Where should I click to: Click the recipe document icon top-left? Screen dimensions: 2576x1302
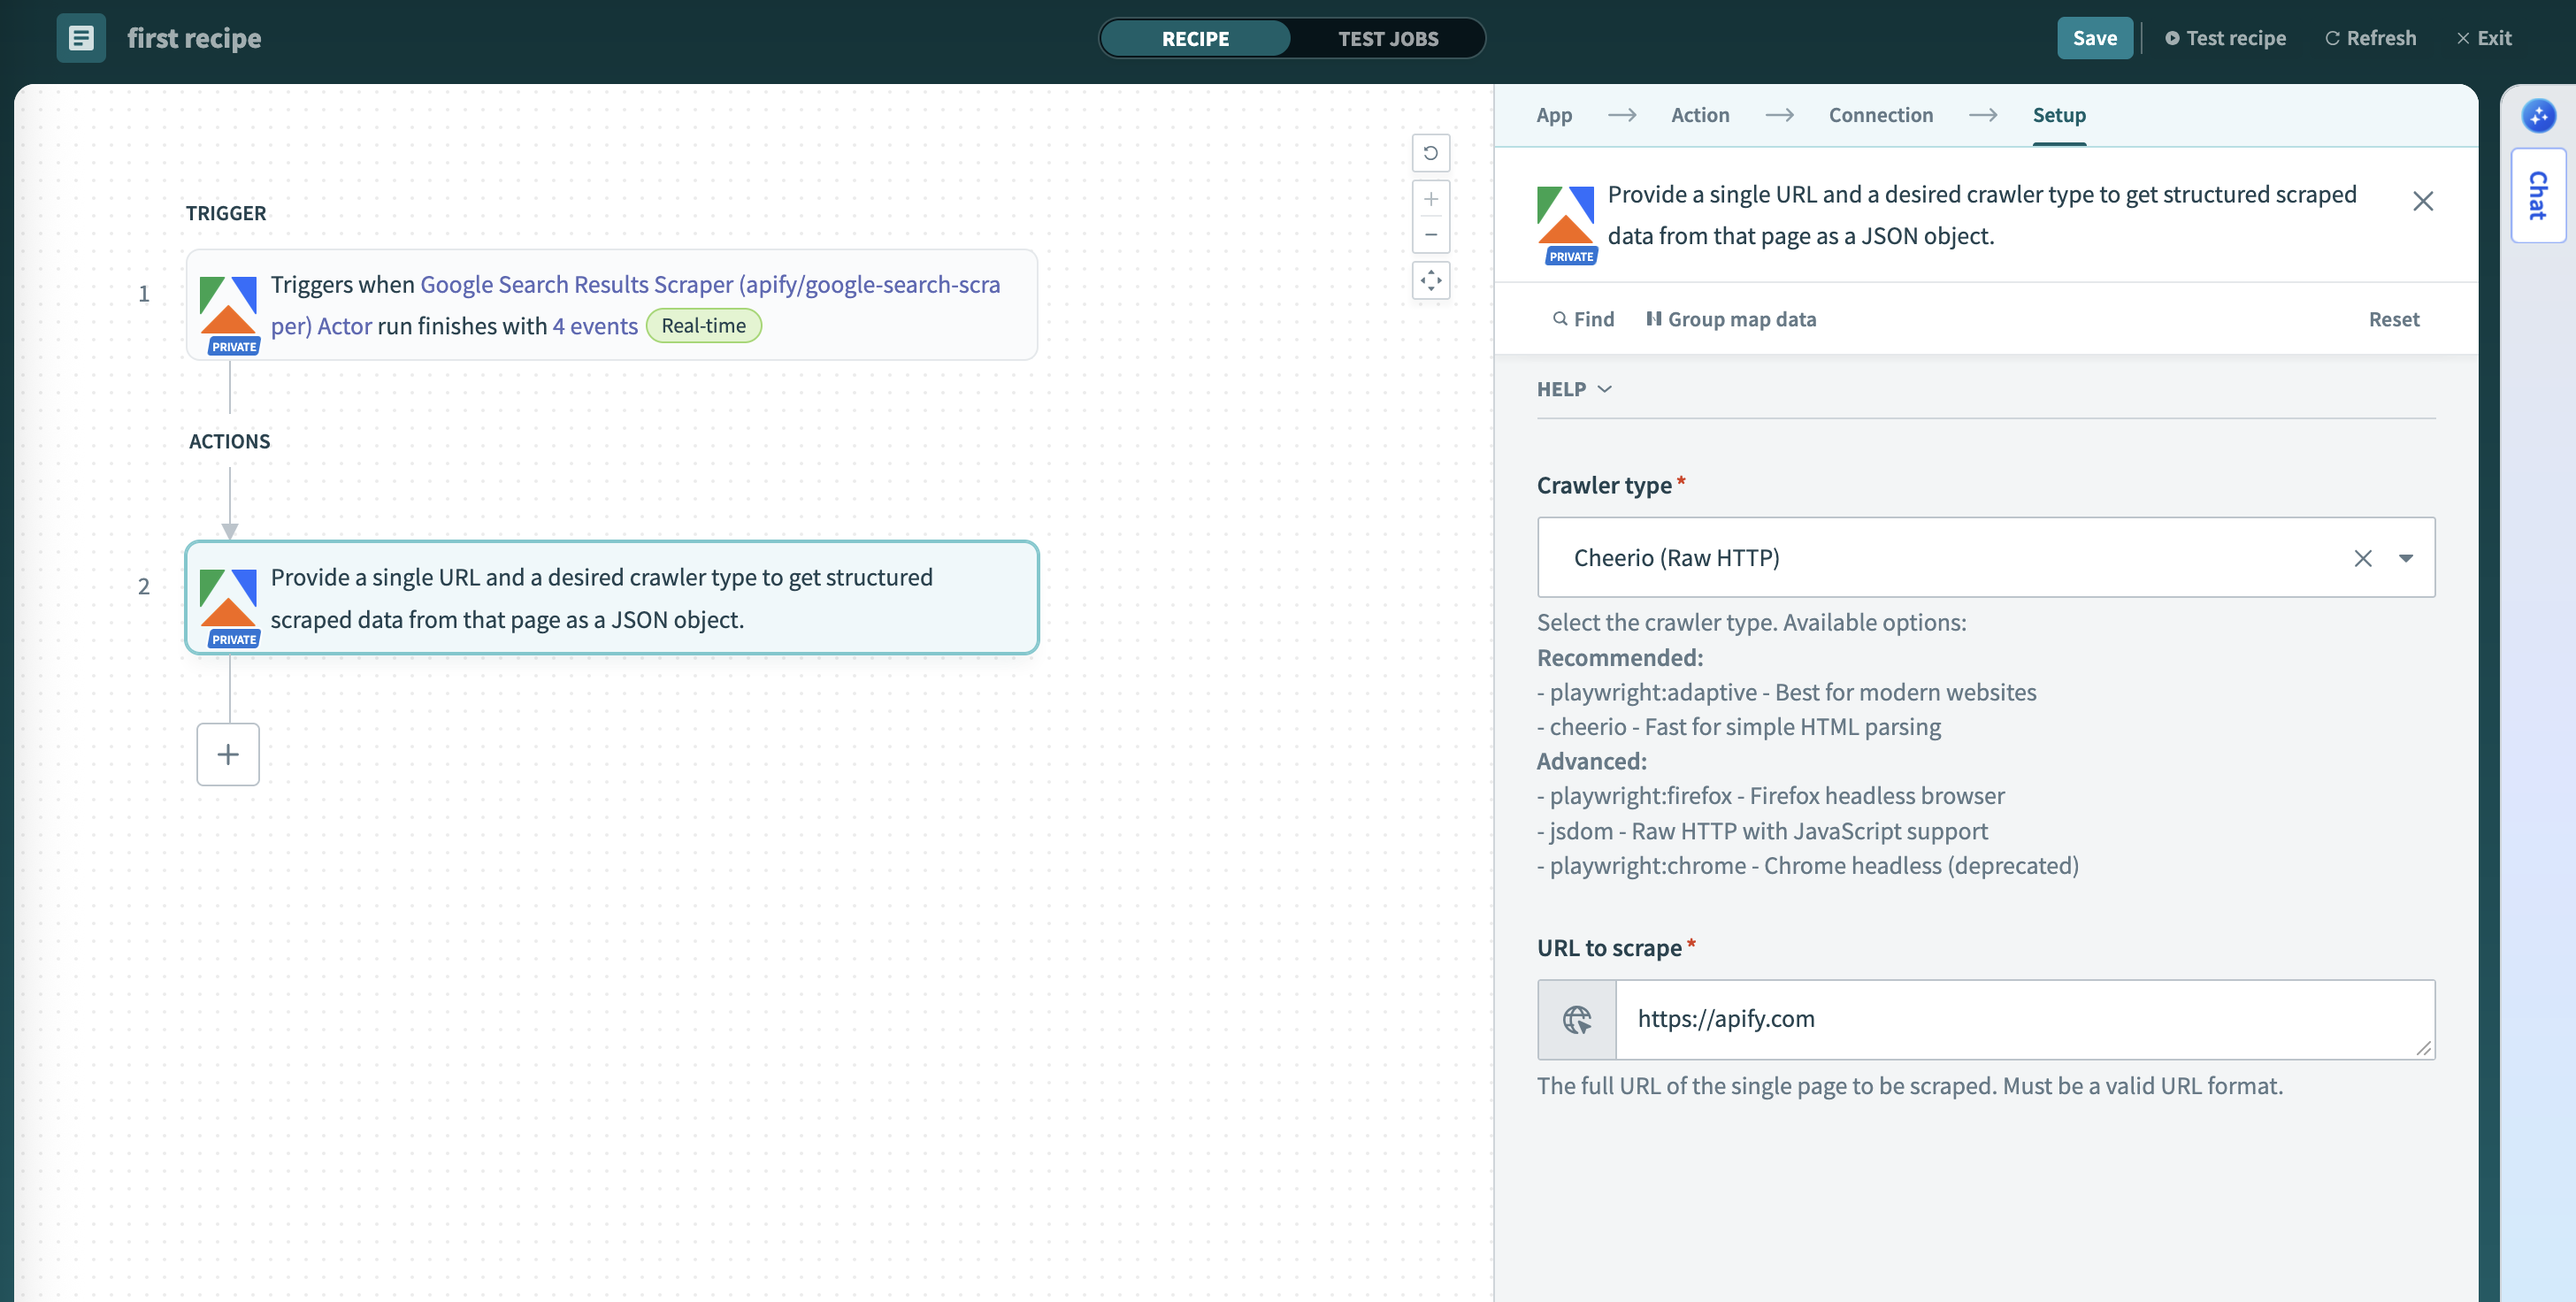tap(80, 37)
